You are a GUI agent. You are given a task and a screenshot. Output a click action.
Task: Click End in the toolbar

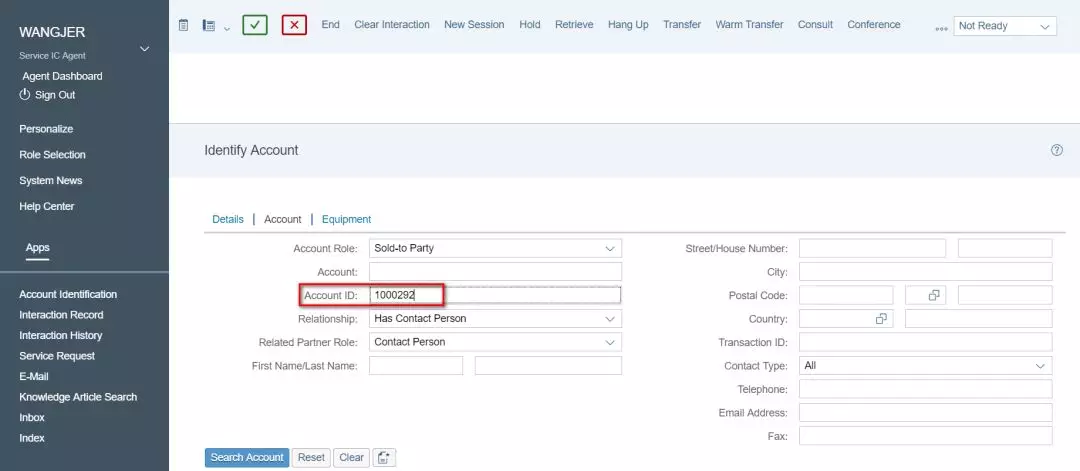[x=331, y=25]
